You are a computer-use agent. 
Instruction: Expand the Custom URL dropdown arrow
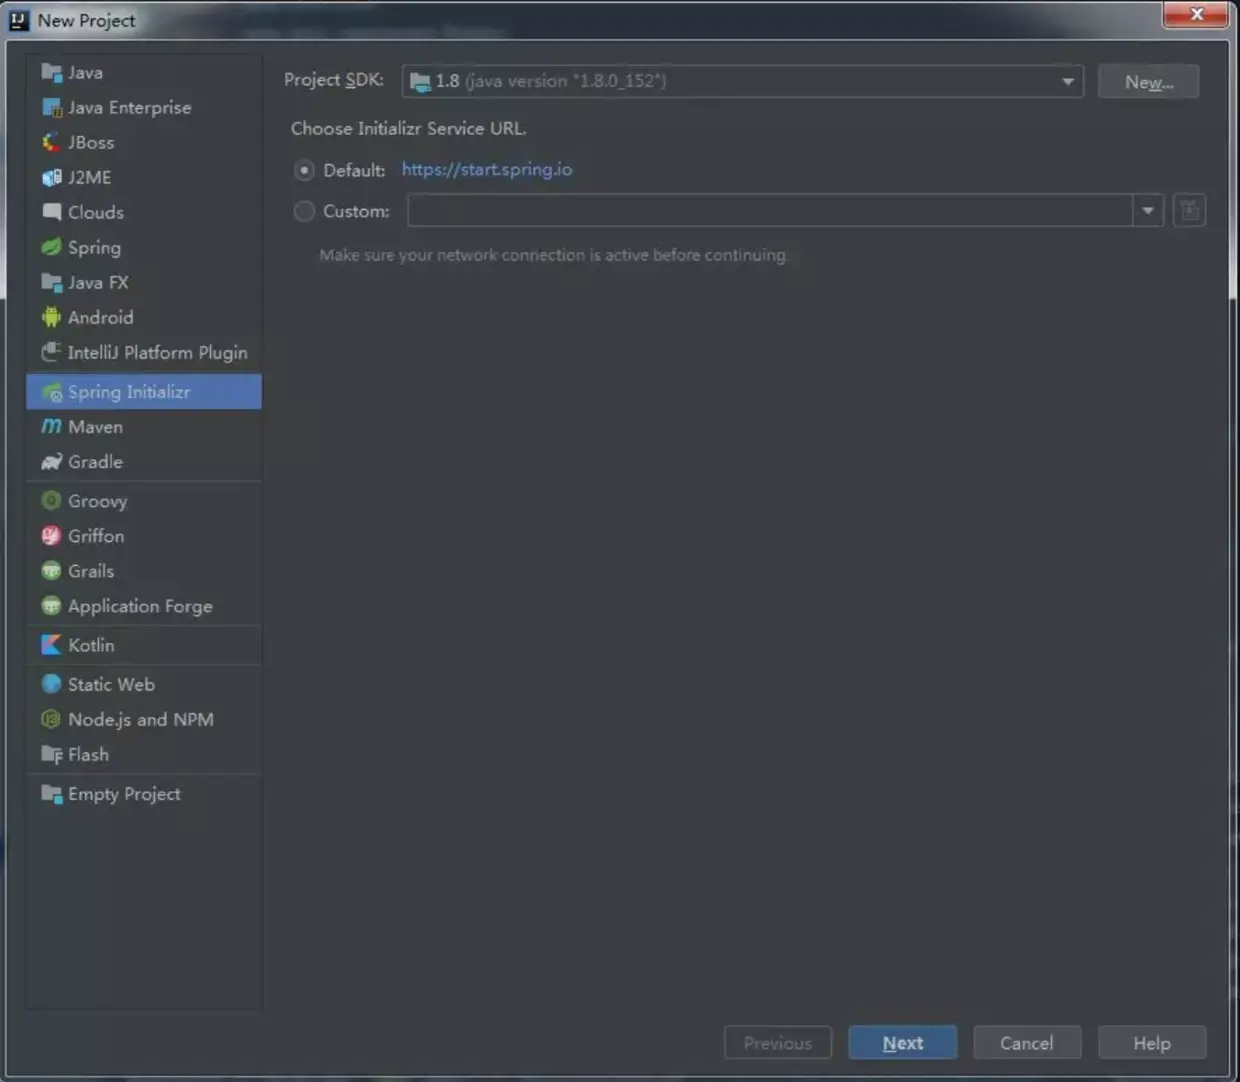[1148, 210]
